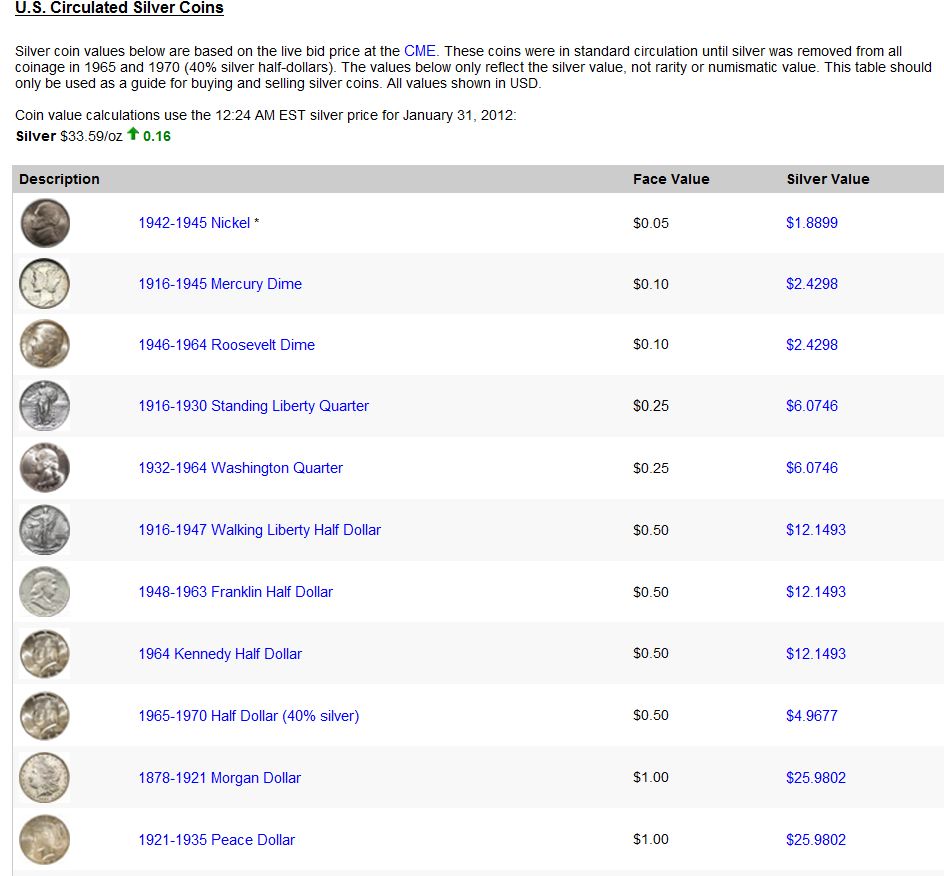The image size is (944, 876).
Task: Click the green silver price up arrow
Action: tap(132, 135)
